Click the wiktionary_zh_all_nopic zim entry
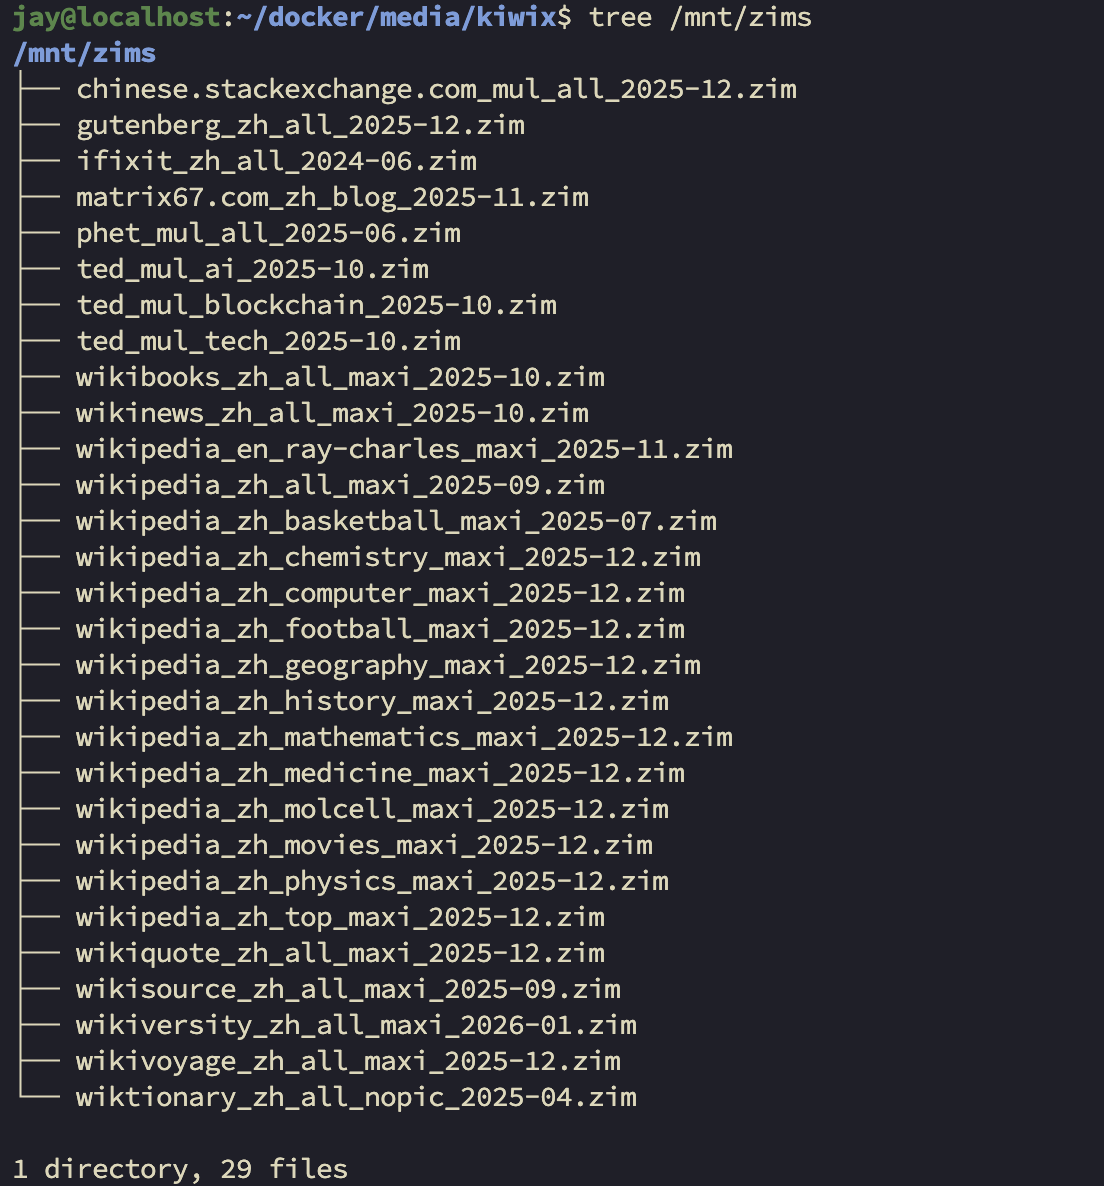This screenshot has width=1104, height=1186. coord(356,1097)
